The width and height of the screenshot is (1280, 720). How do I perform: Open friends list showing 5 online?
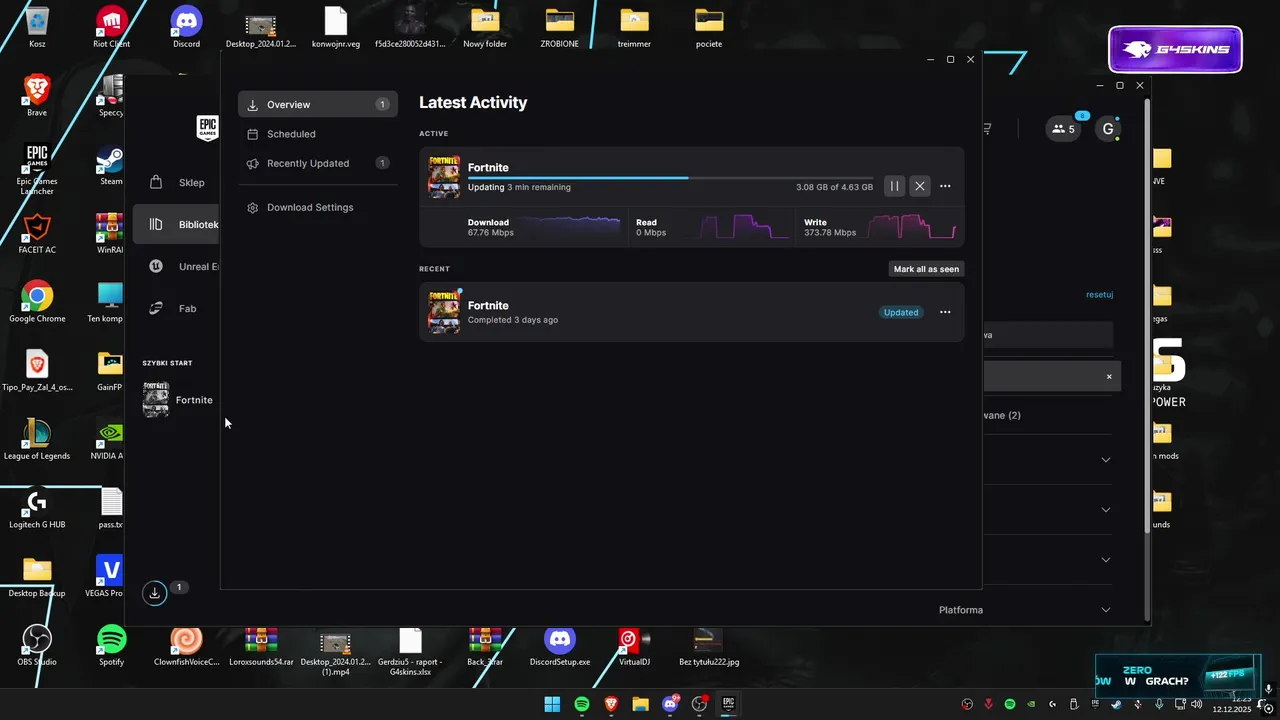click(1064, 129)
